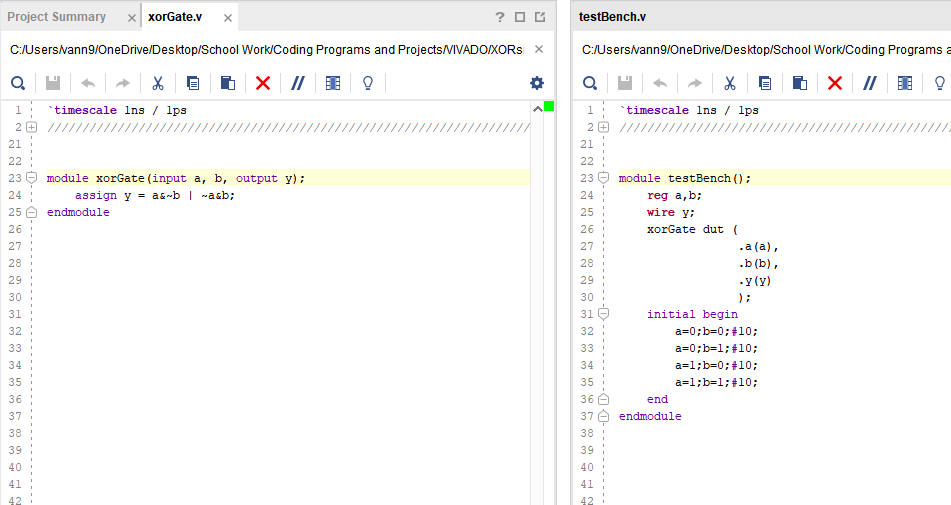Click red delete X in testBench.v toolbar

pos(835,83)
